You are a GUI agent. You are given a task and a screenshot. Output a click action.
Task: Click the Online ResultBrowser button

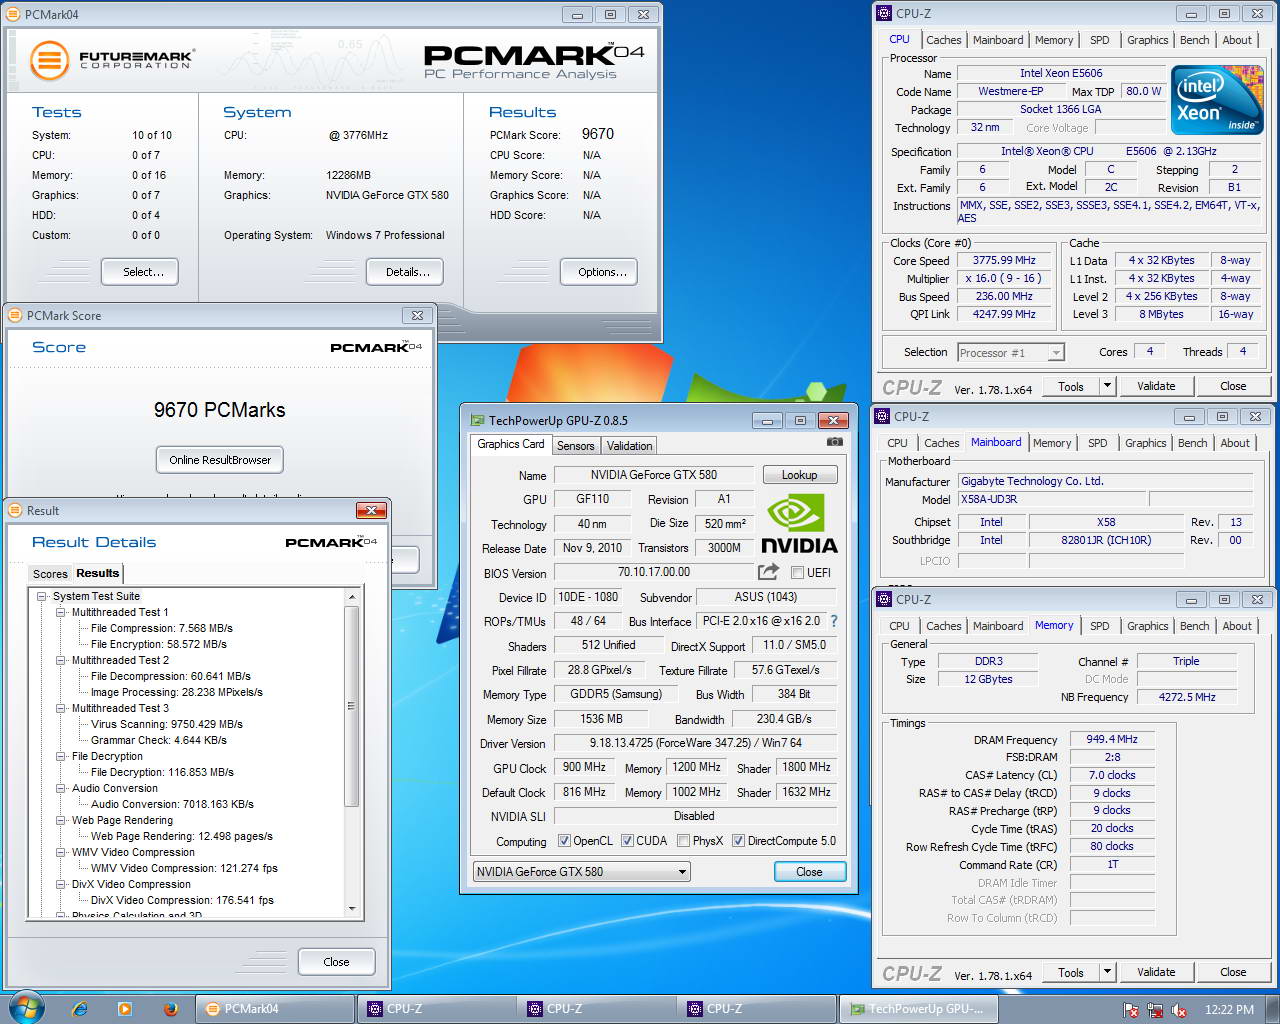[220, 460]
